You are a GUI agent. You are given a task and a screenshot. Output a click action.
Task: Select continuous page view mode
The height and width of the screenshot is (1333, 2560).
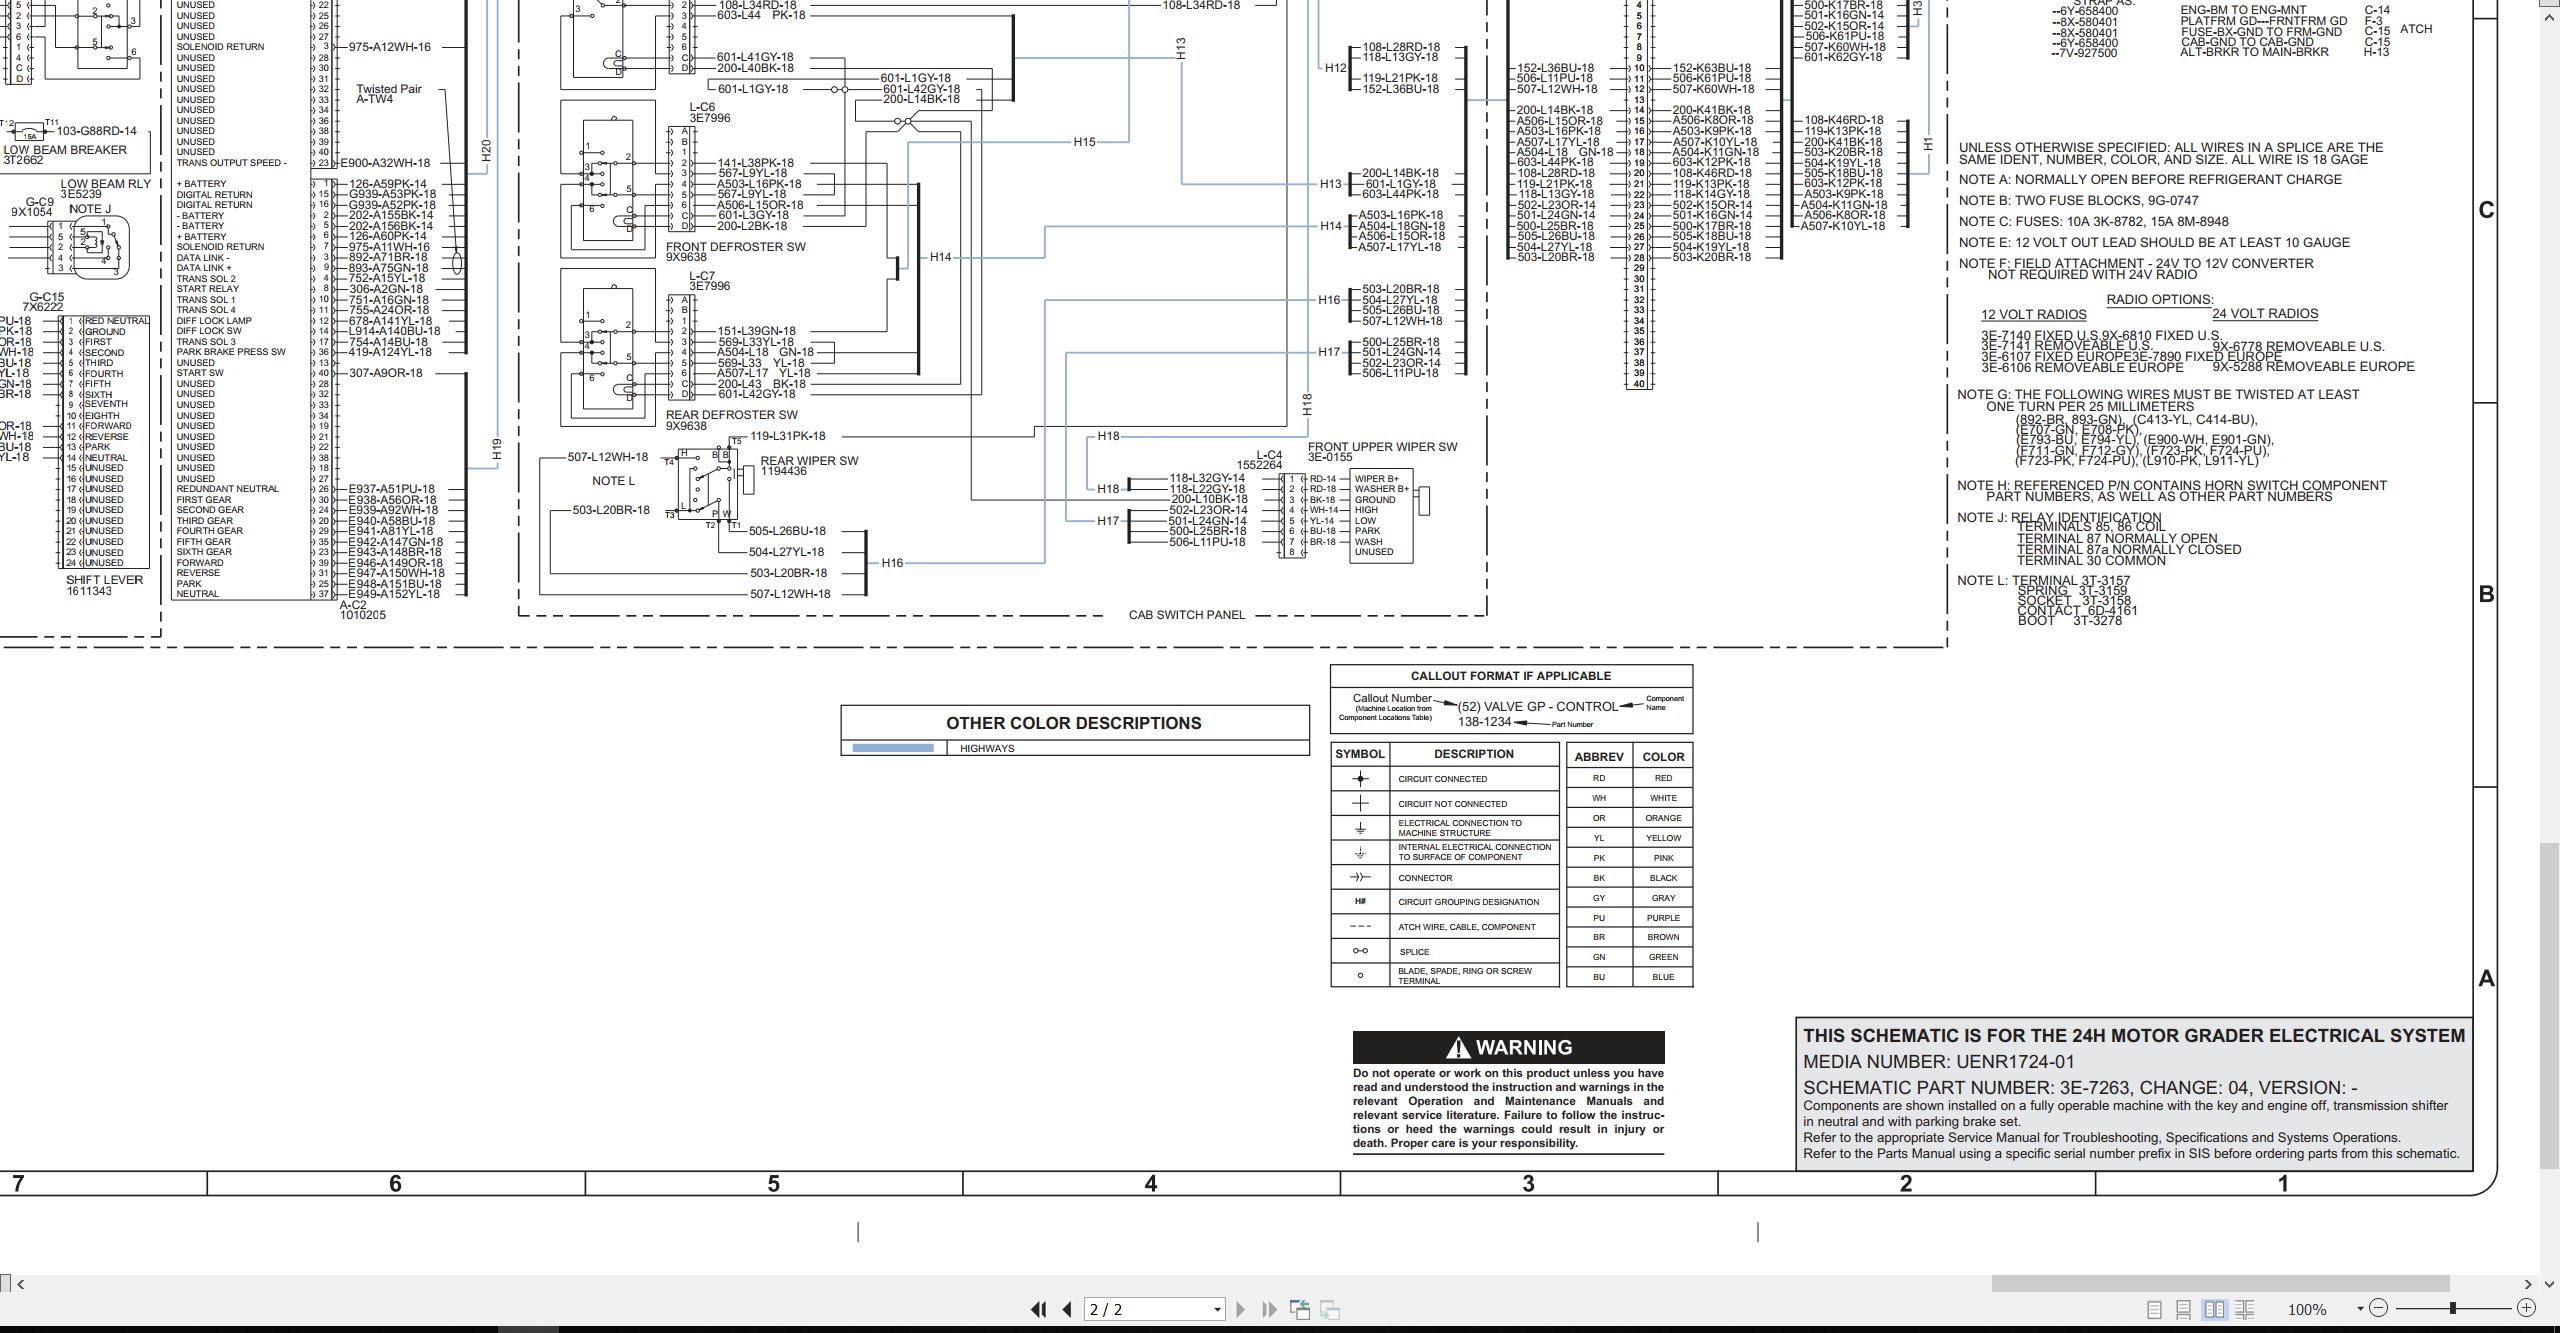pos(2184,1309)
